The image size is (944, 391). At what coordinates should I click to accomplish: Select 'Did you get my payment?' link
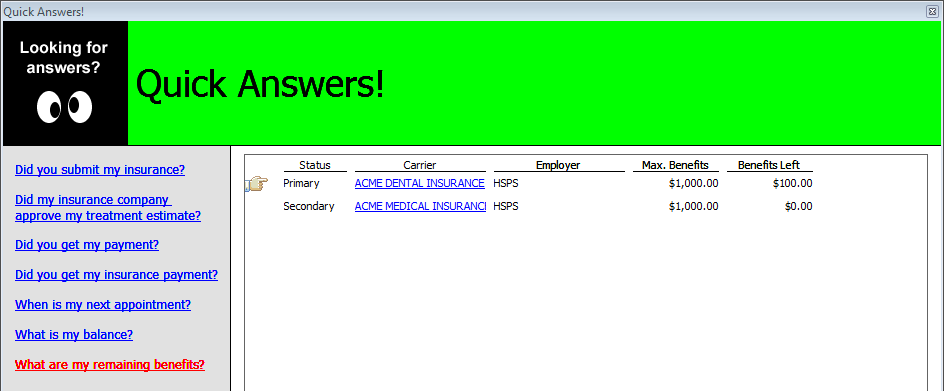[x=87, y=245]
